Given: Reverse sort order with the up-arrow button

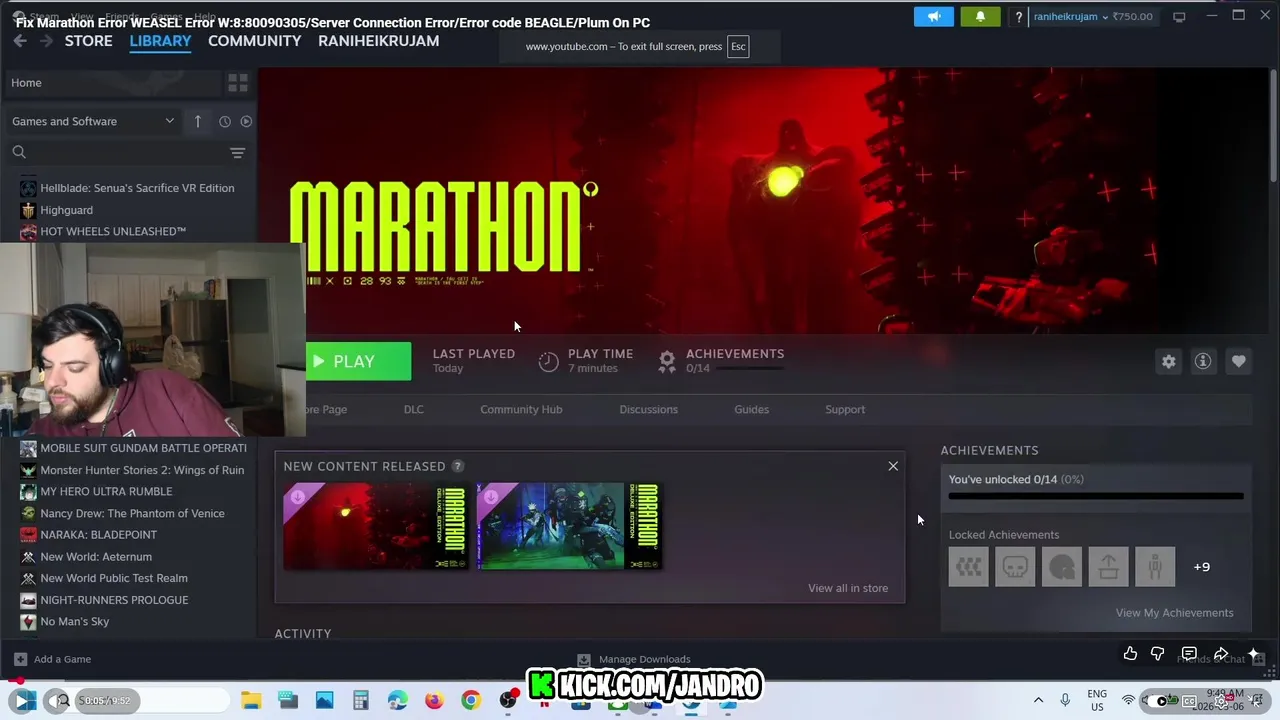Looking at the screenshot, I should [198, 121].
